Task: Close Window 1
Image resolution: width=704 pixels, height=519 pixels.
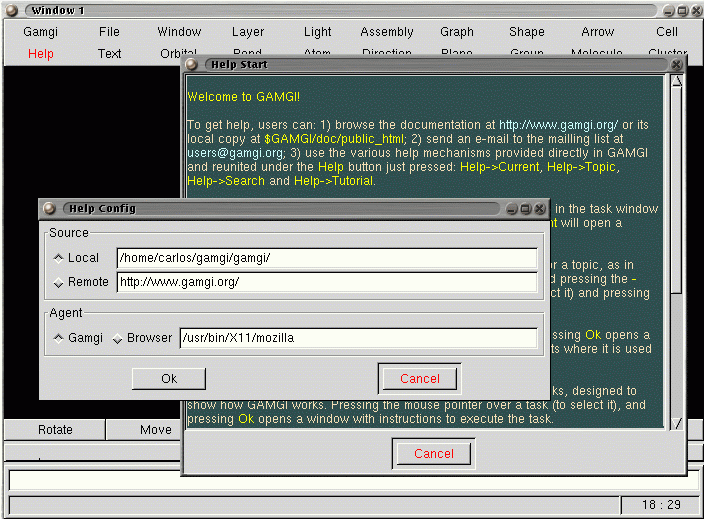Action: pos(697,11)
